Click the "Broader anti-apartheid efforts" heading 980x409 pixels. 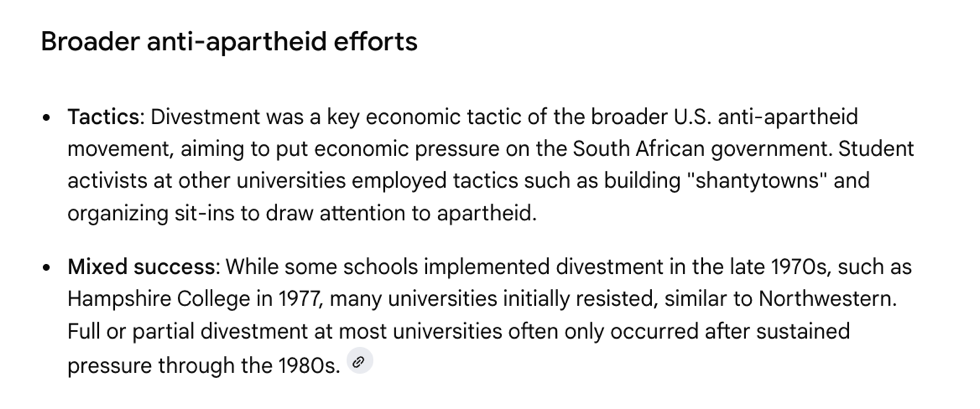229,42
